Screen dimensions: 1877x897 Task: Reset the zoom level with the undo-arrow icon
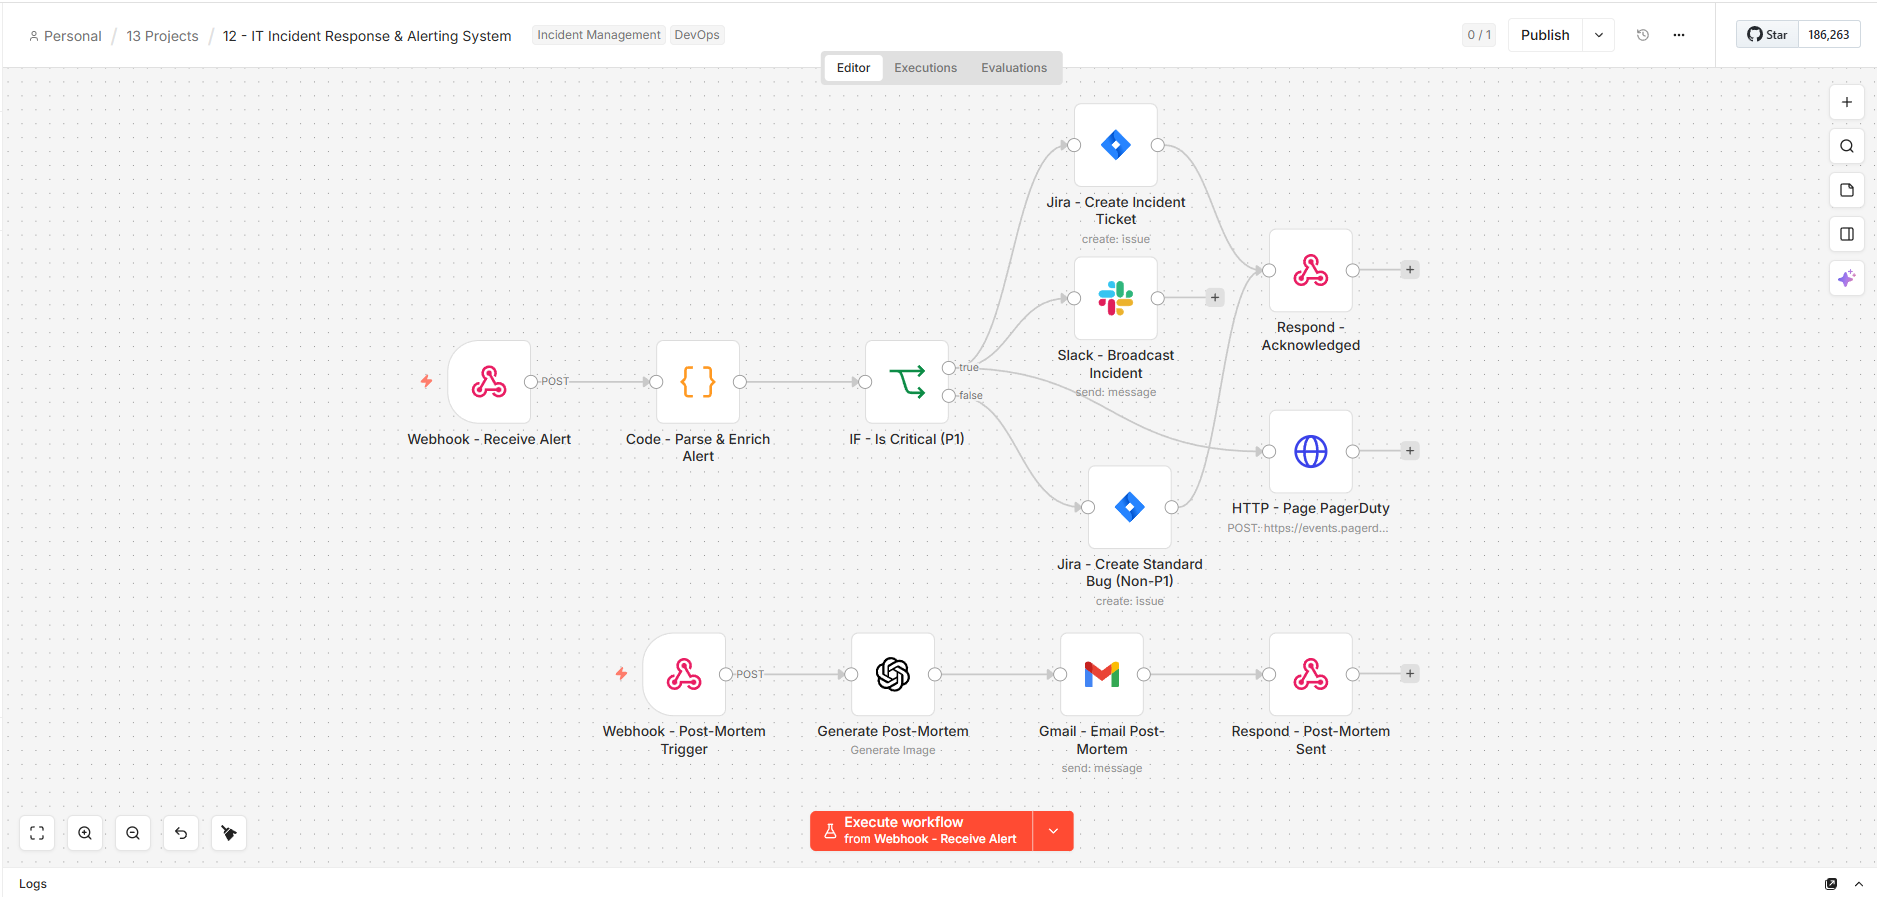tap(181, 833)
